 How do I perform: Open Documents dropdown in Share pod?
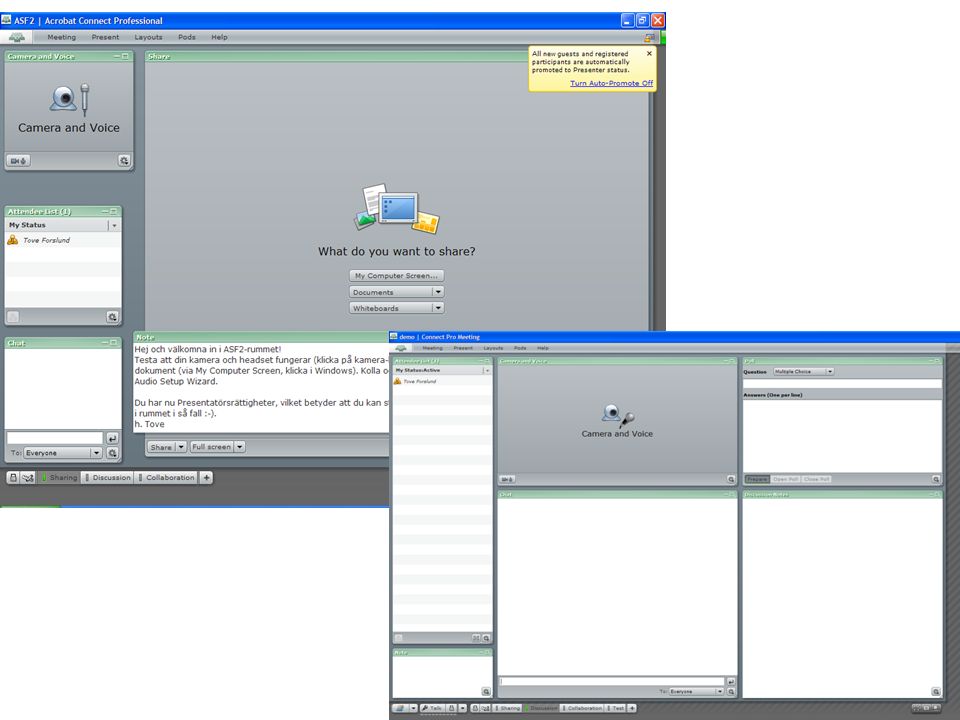click(x=438, y=292)
